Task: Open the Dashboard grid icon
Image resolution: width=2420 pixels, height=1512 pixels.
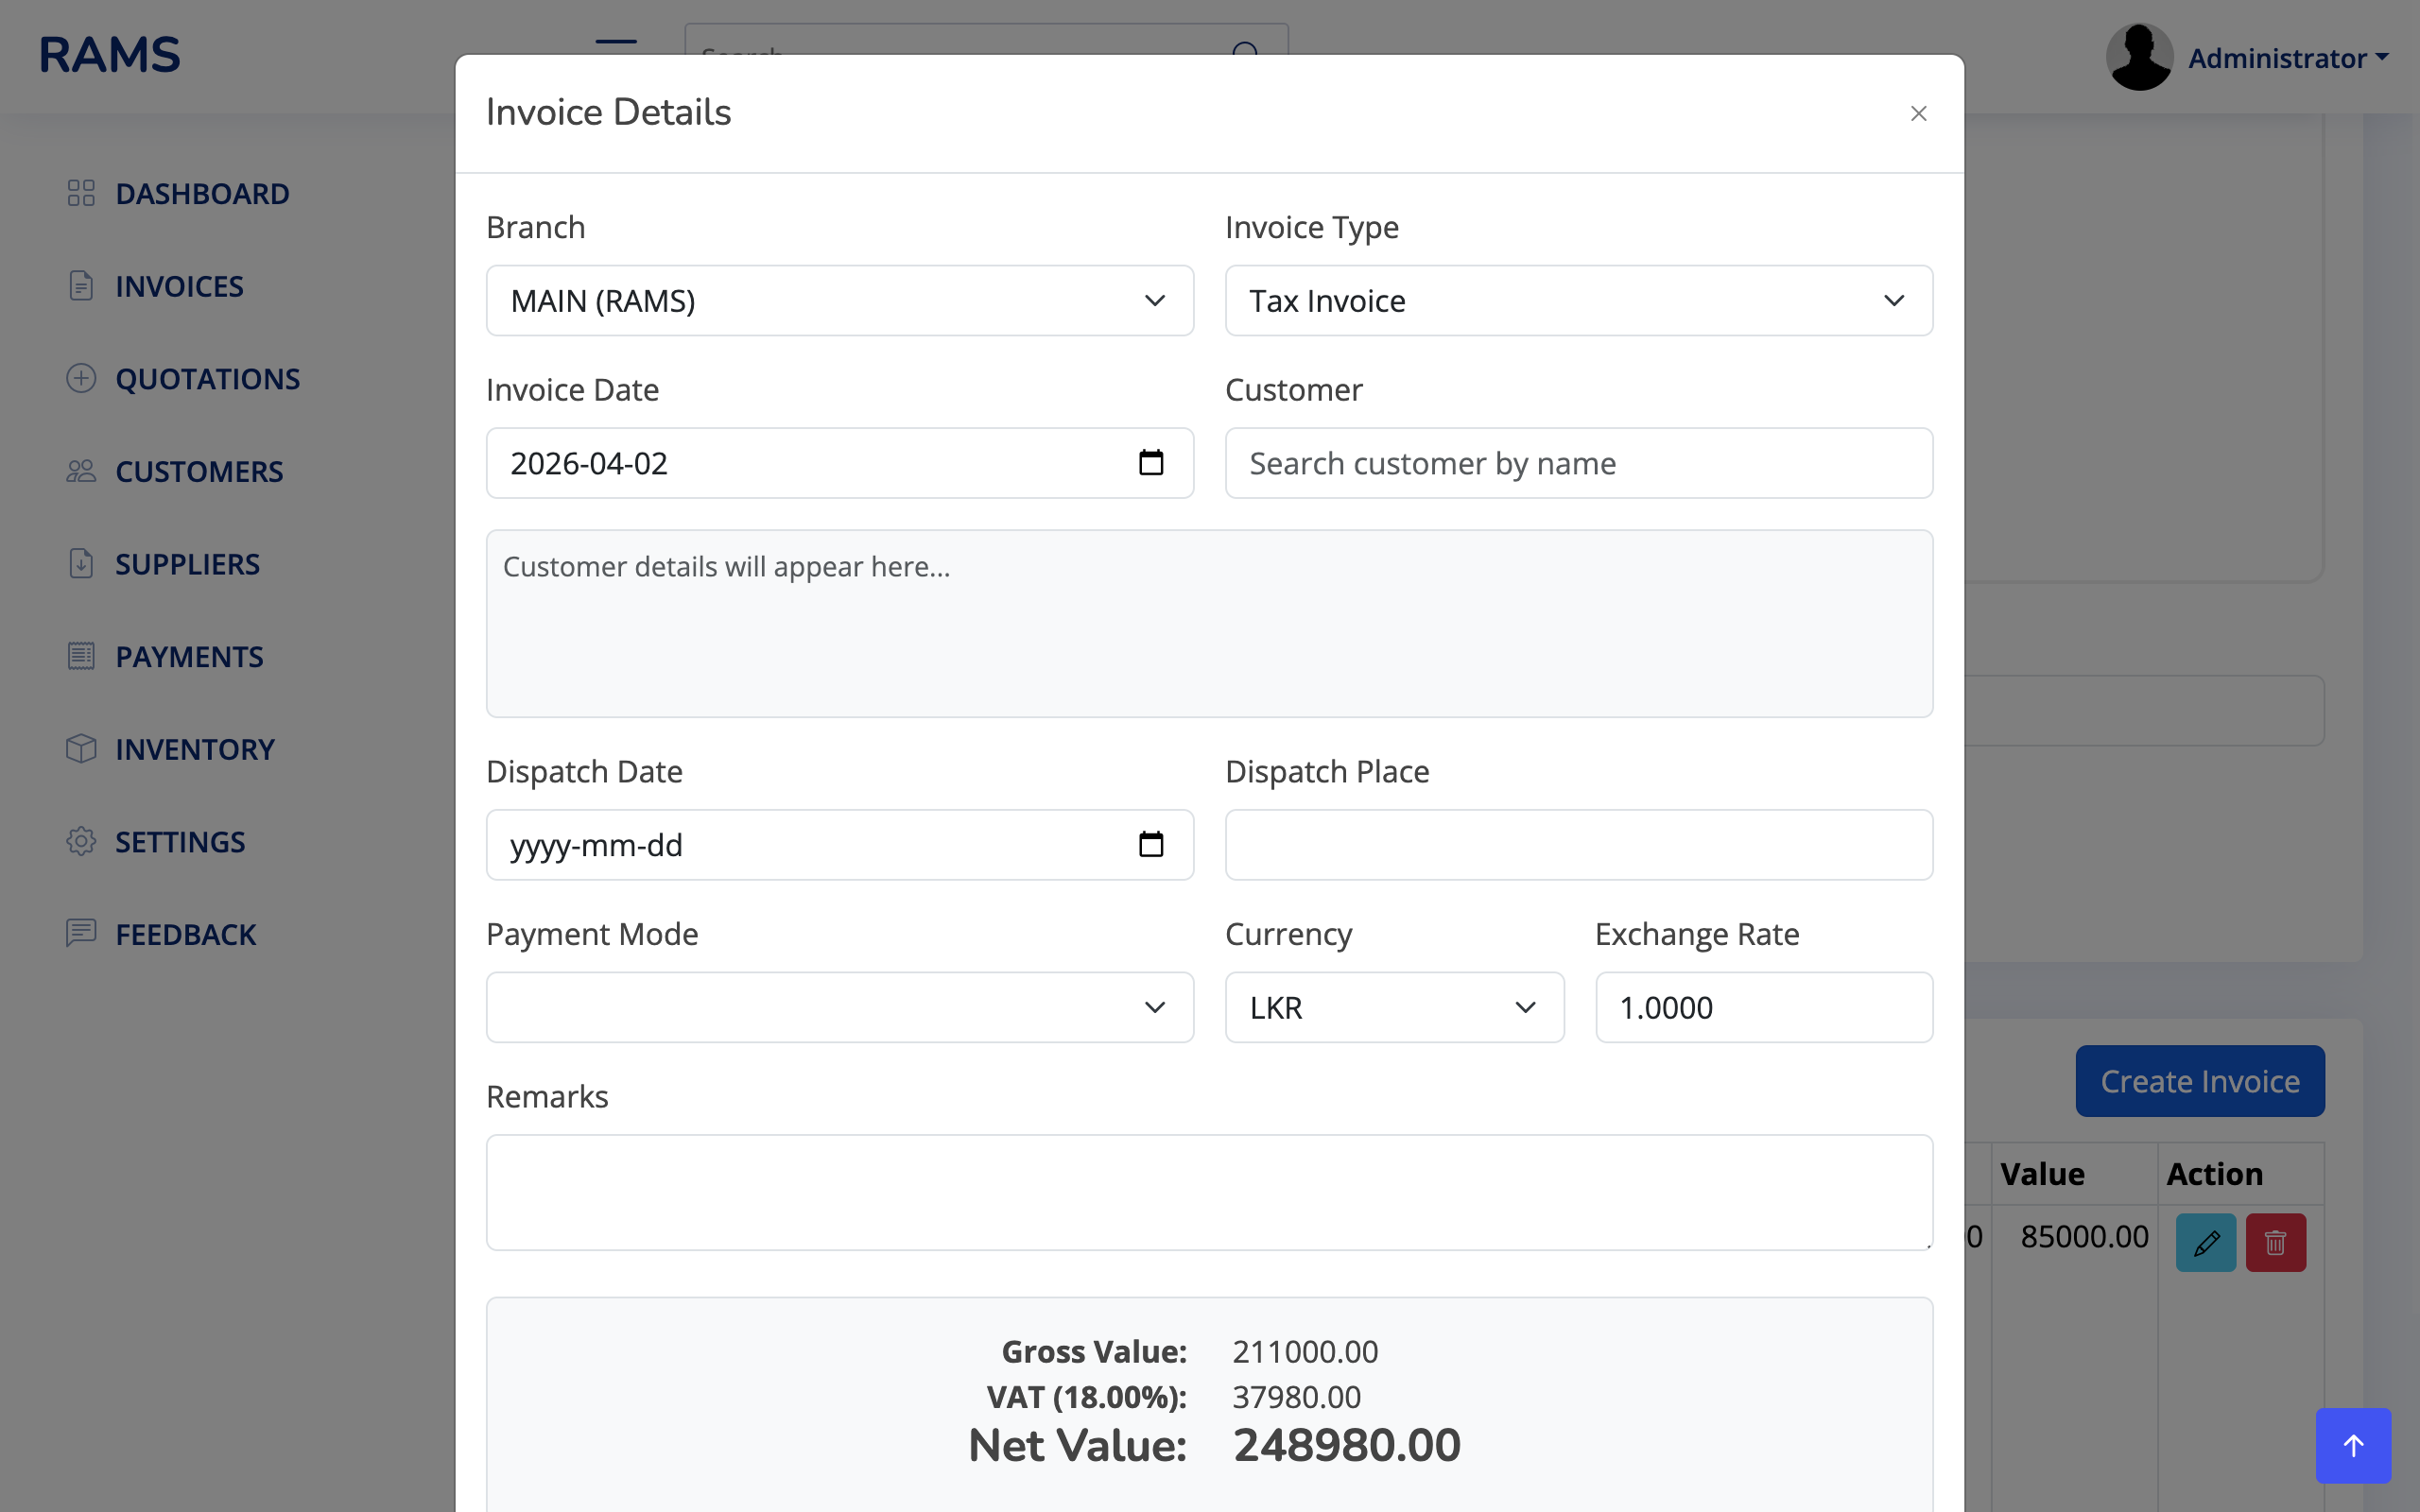Action: pyautogui.click(x=81, y=193)
